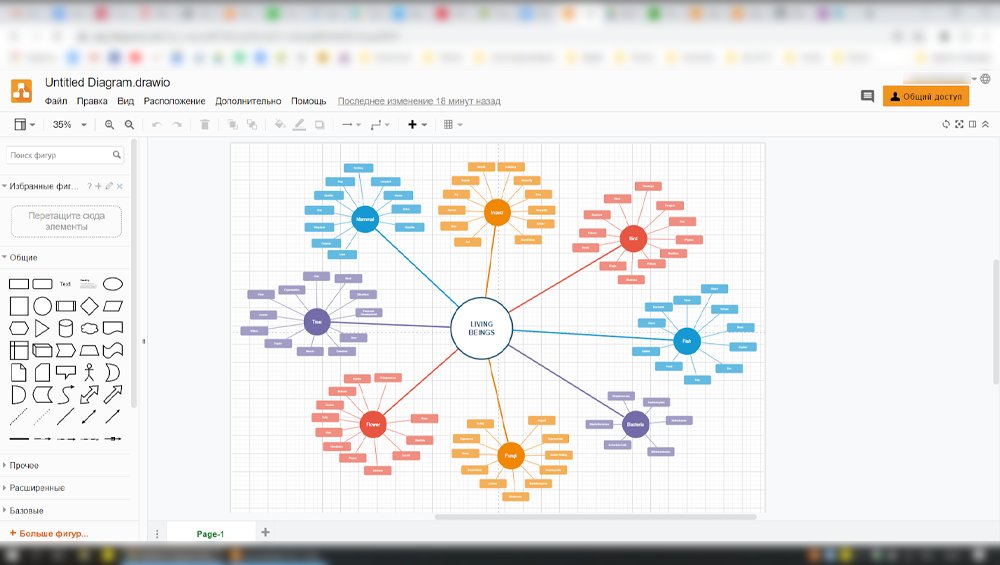Collapse the toolbar with double chevron

coord(985,125)
